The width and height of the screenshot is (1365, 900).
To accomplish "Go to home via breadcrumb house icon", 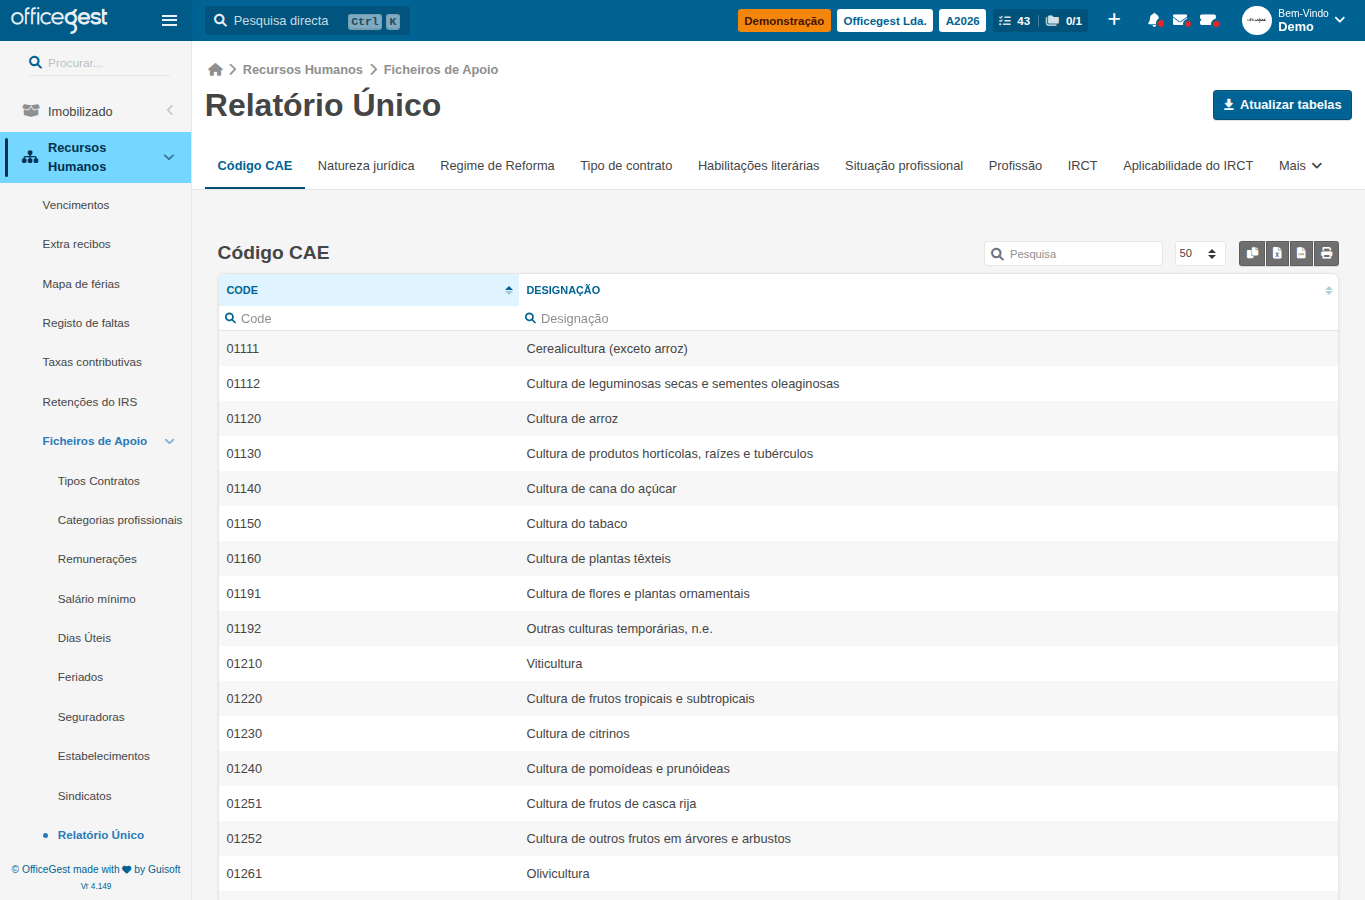I will [x=215, y=70].
